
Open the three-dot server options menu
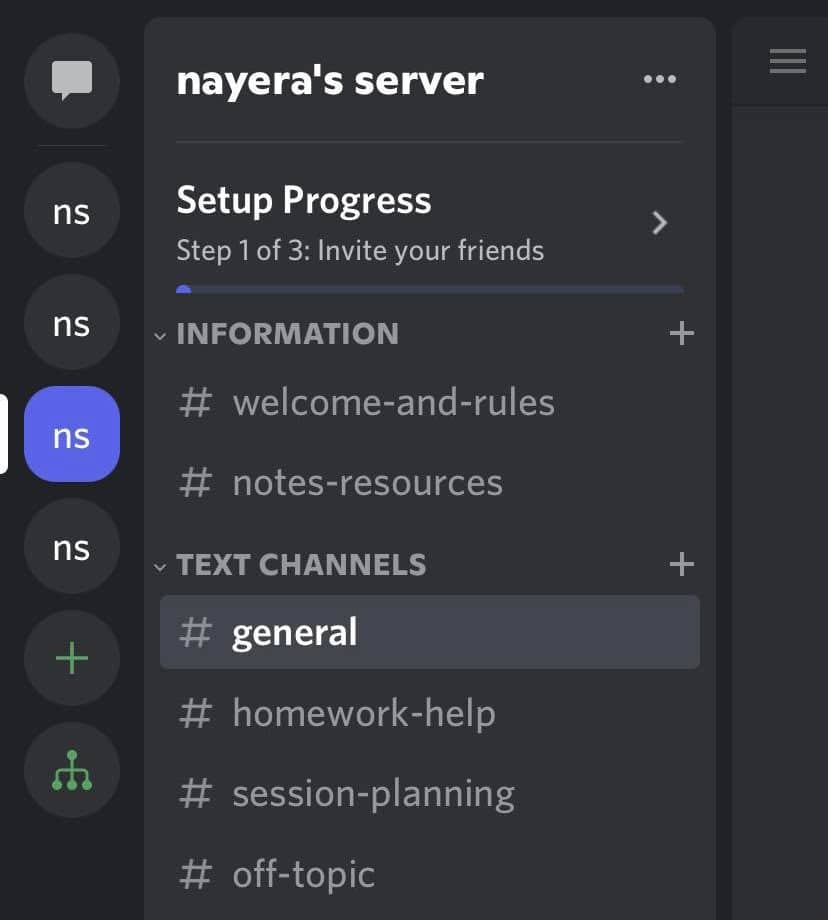pos(660,79)
